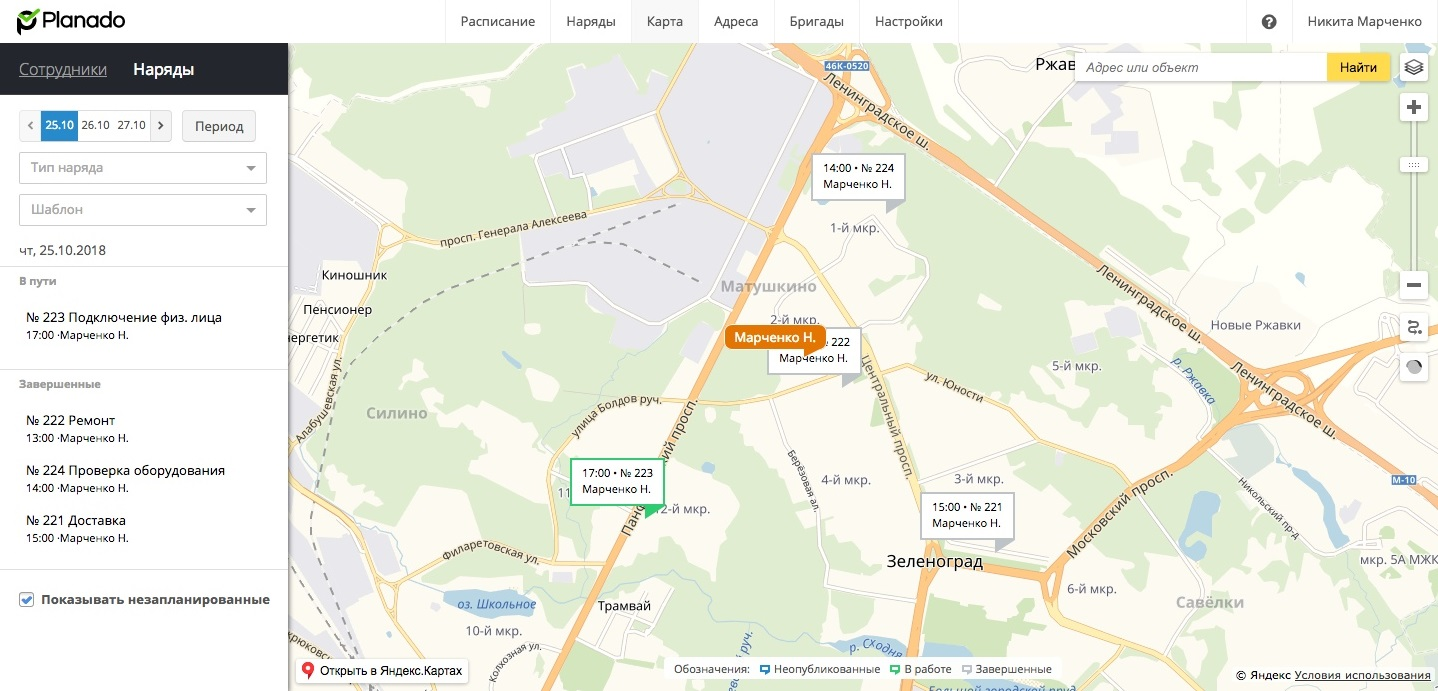Click the Период button
1438x691 pixels.
coord(219,127)
